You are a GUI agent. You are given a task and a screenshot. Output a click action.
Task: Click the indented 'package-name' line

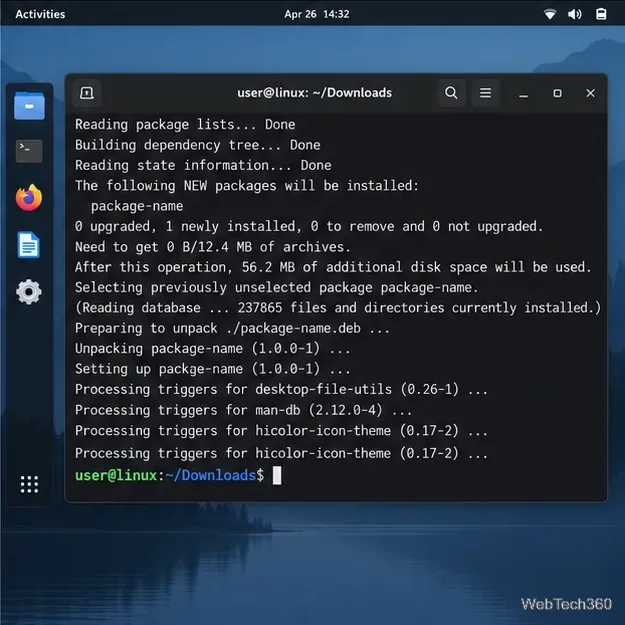tap(137, 206)
